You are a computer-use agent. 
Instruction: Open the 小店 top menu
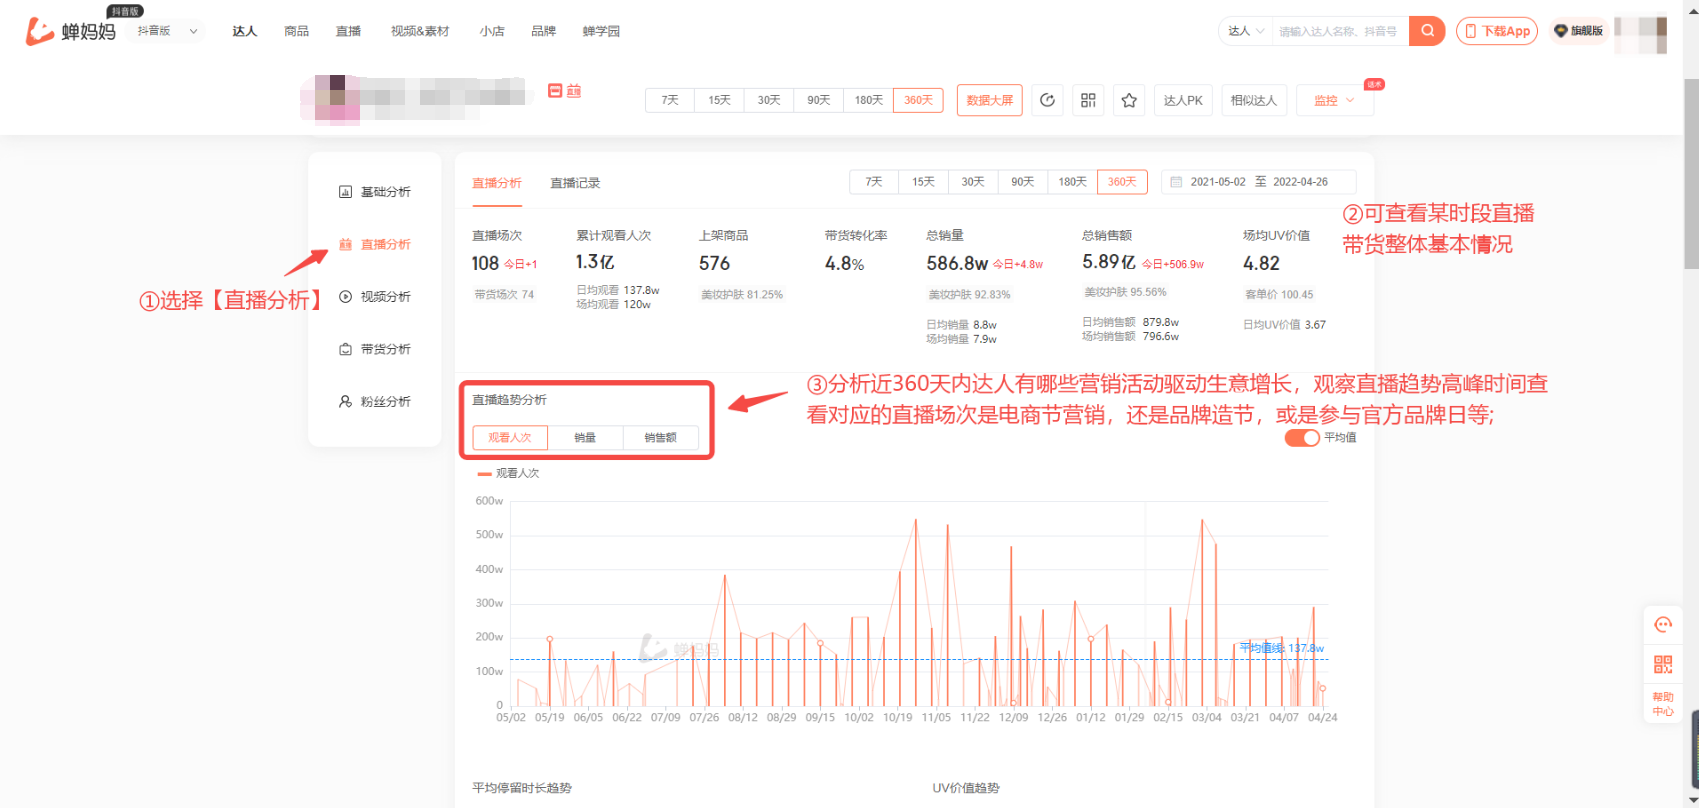(x=492, y=31)
